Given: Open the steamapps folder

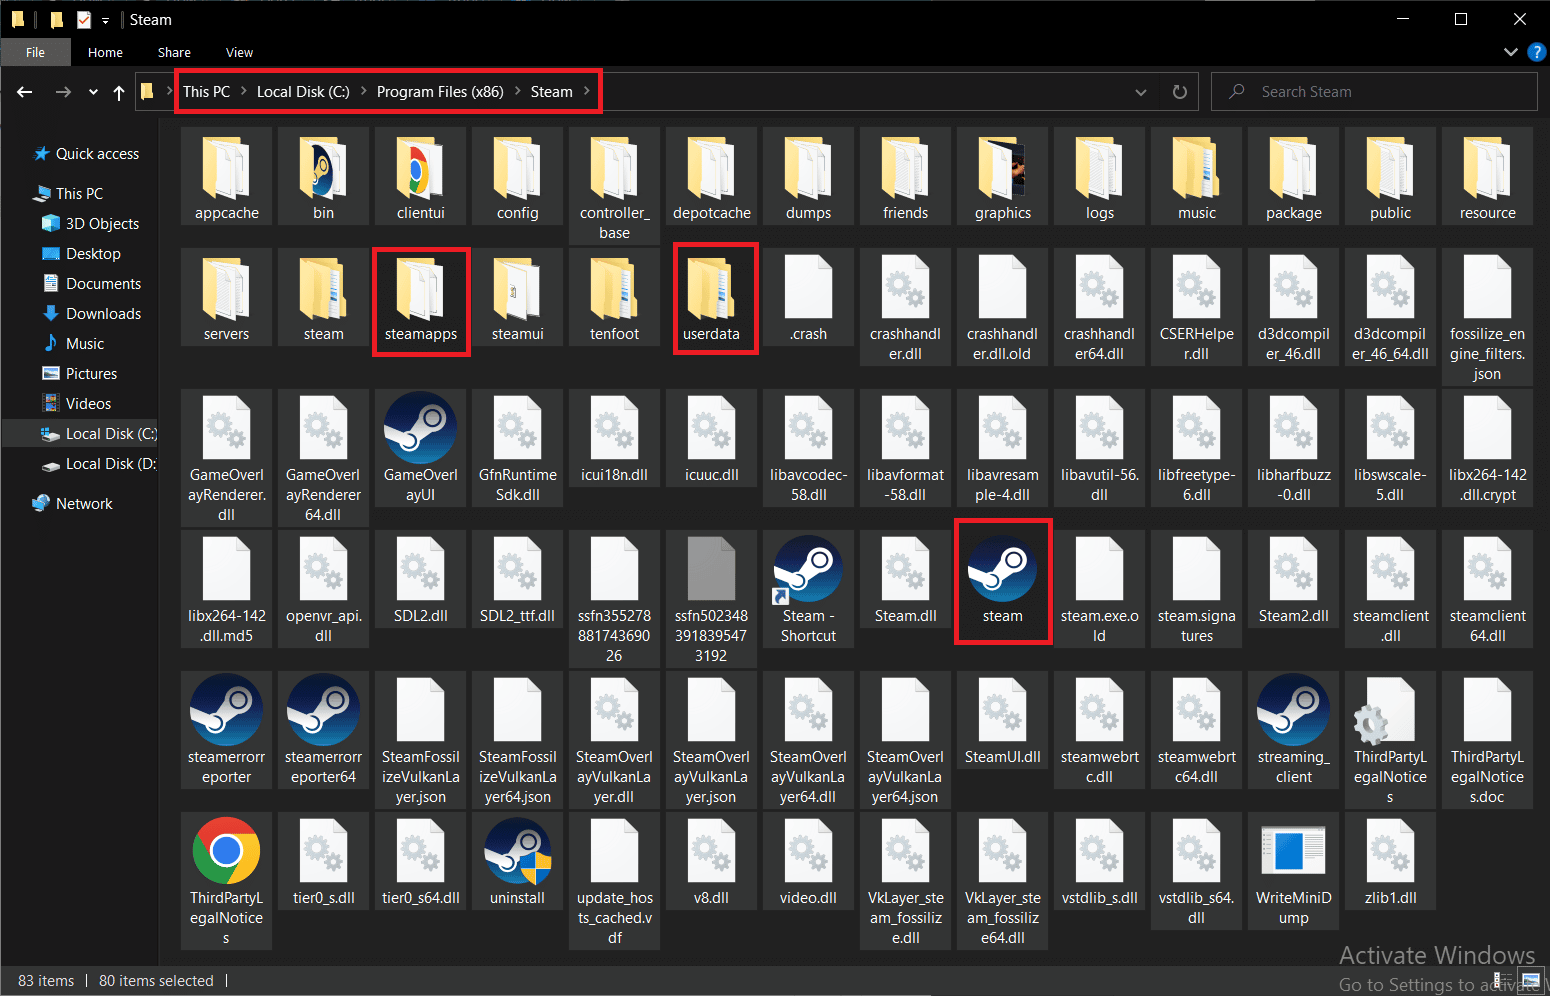Looking at the screenshot, I should [420, 300].
